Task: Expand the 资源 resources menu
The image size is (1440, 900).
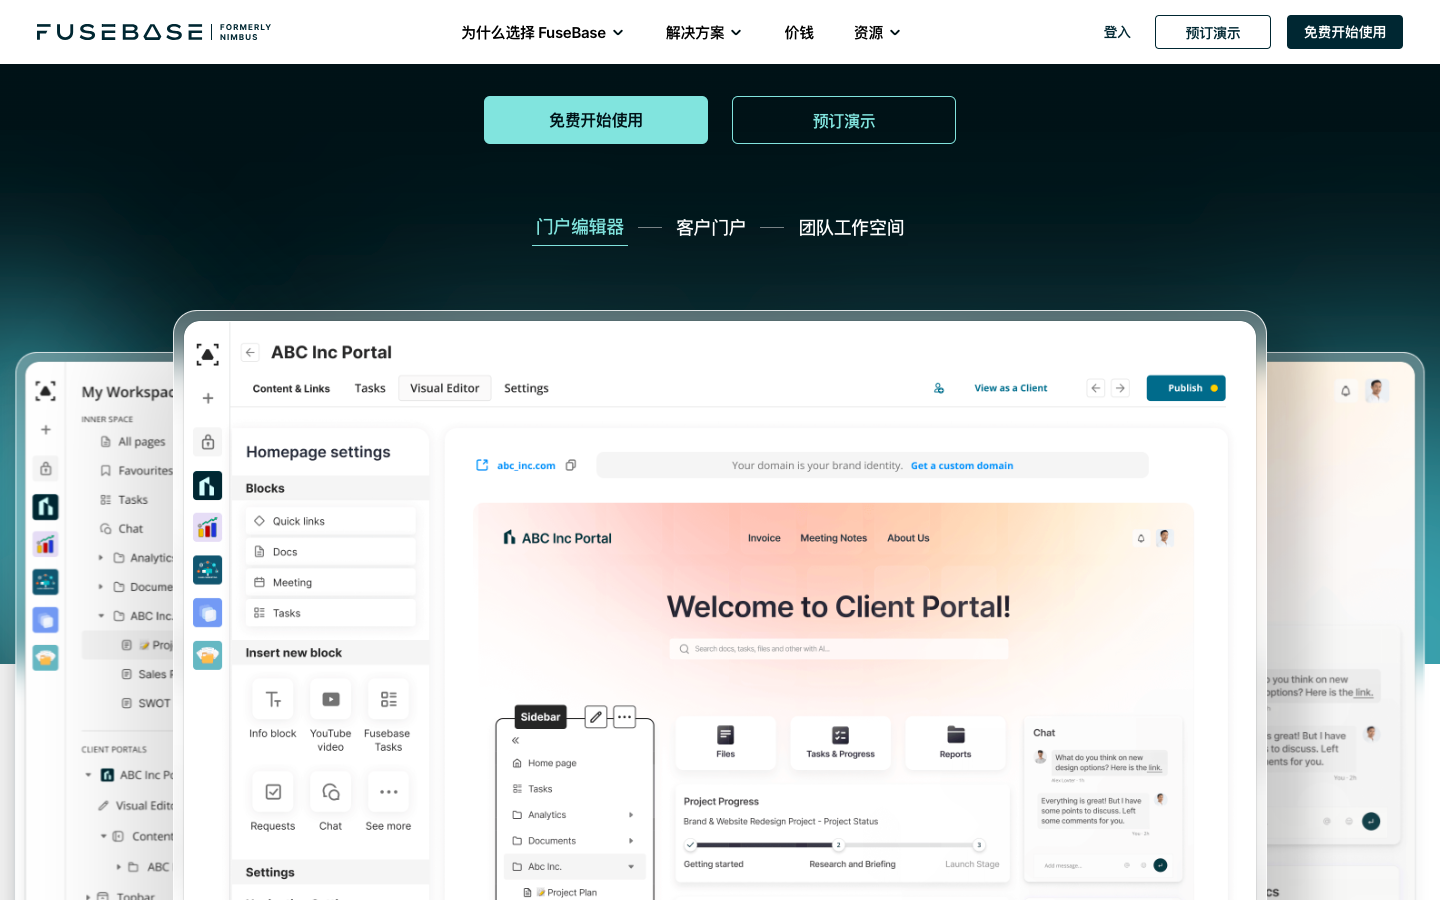Action: 877,33
